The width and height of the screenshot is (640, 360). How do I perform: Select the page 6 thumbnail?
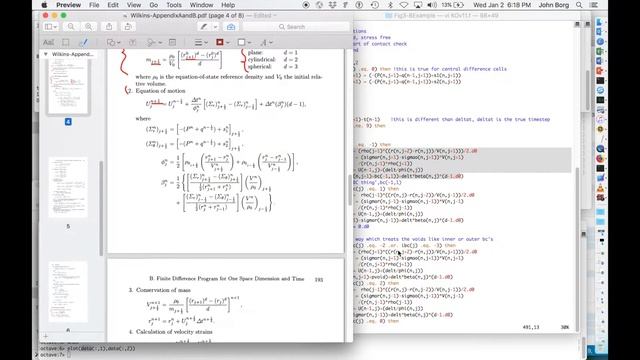[x=68, y=292]
